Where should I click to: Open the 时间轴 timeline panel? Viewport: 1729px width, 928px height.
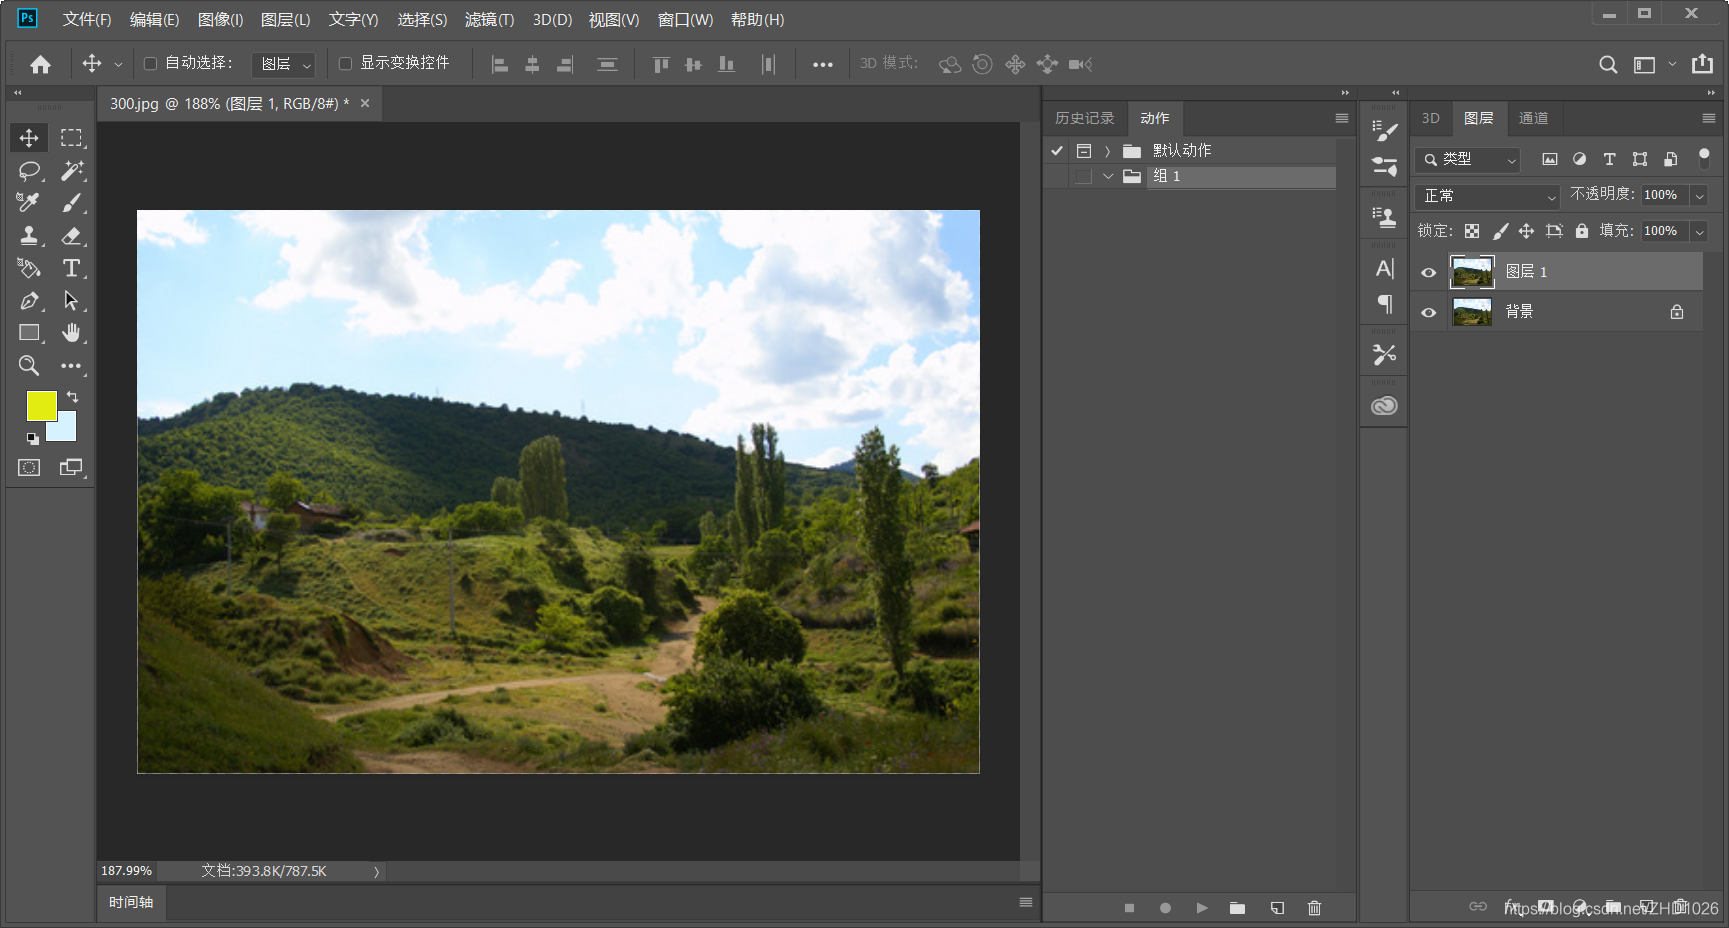pyautogui.click(x=131, y=902)
